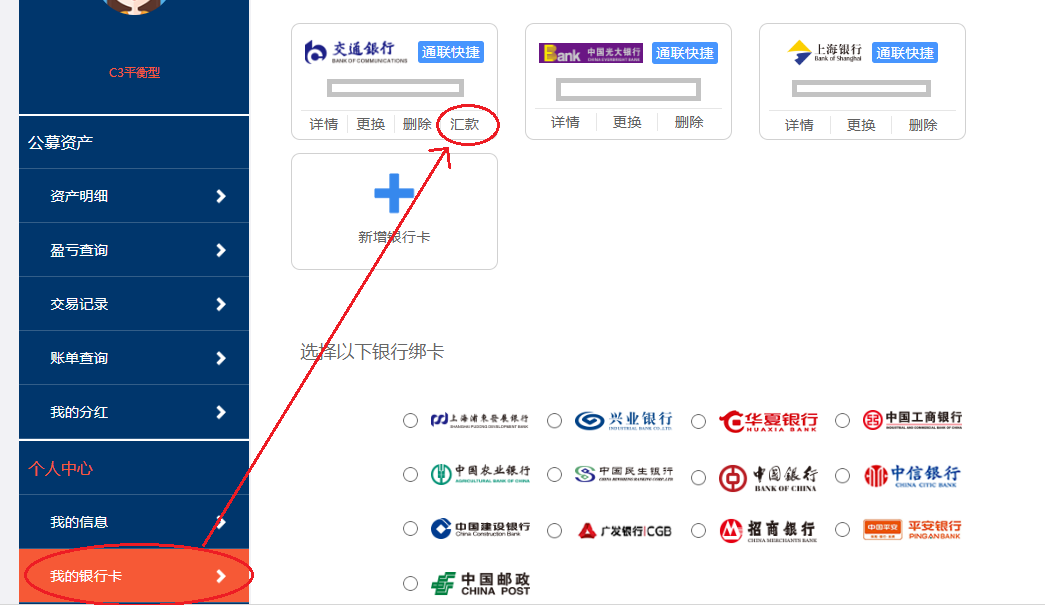Click 更换 on the Everbright Bank card
1045x605 pixels.
coord(627,122)
